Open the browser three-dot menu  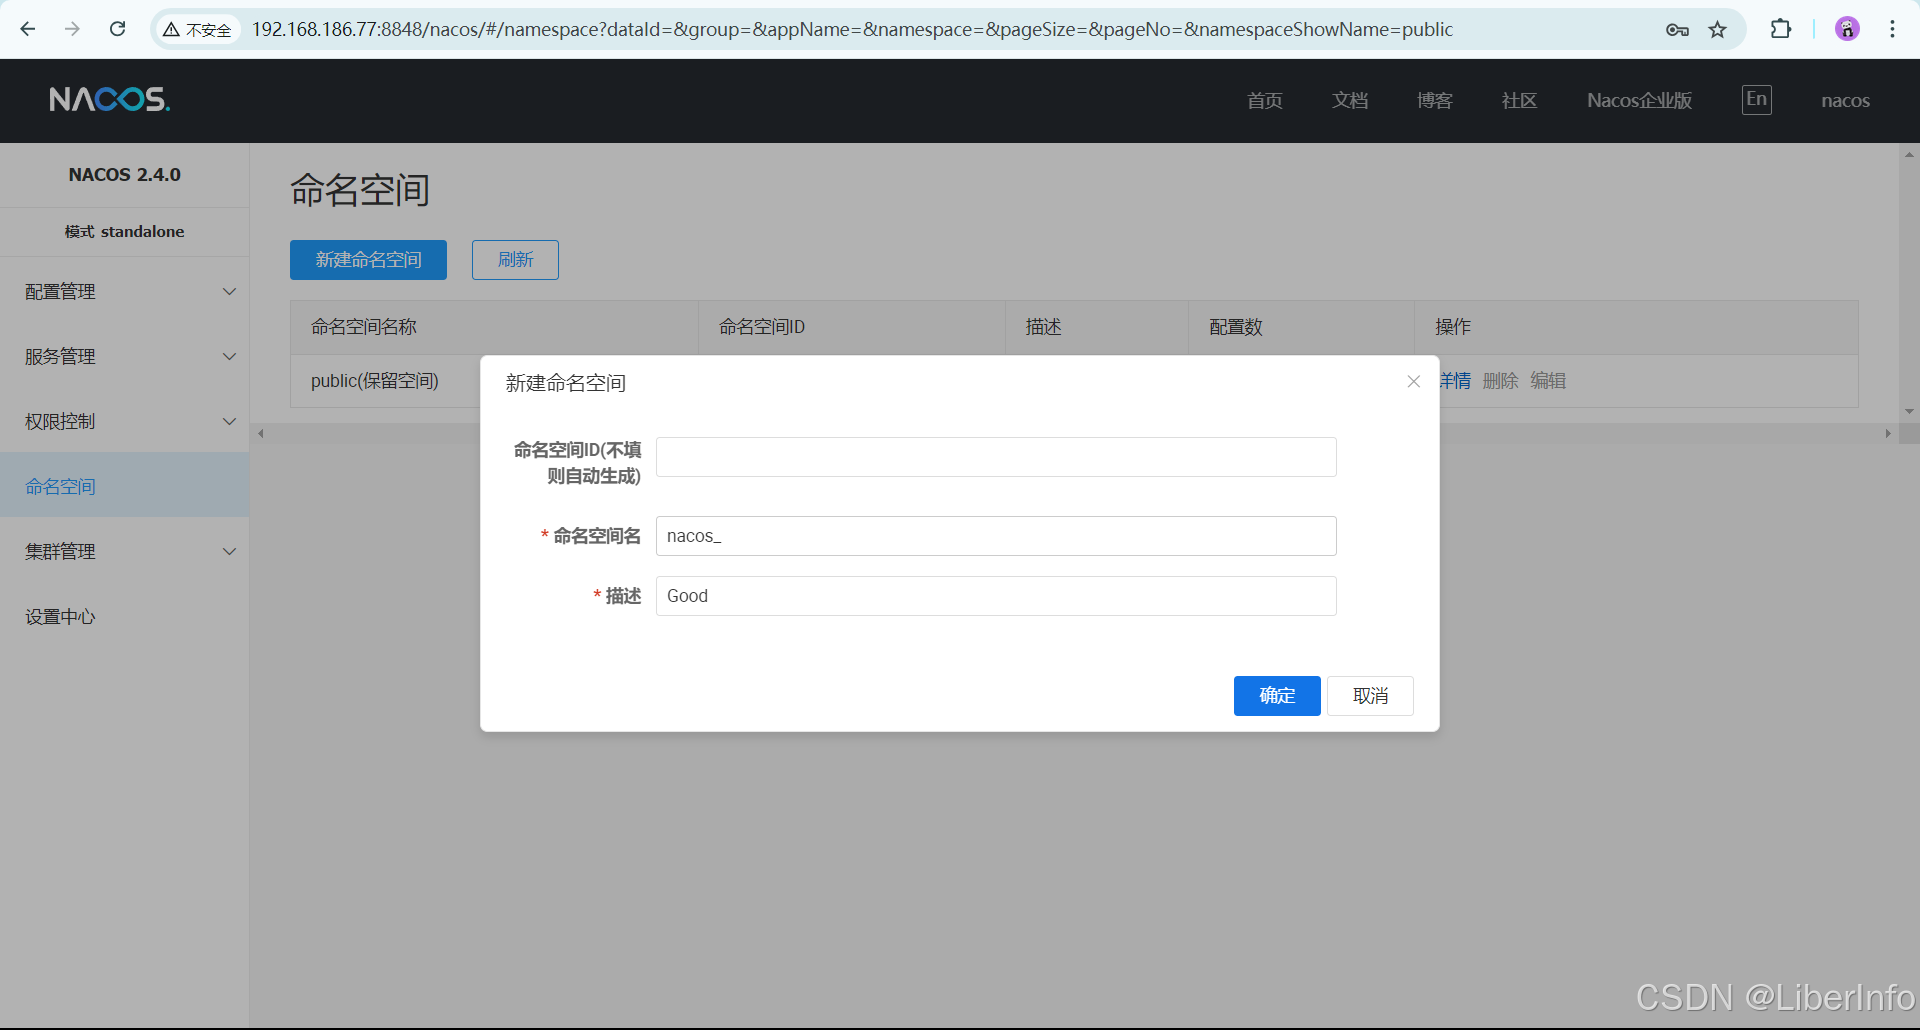click(1892, 29)
